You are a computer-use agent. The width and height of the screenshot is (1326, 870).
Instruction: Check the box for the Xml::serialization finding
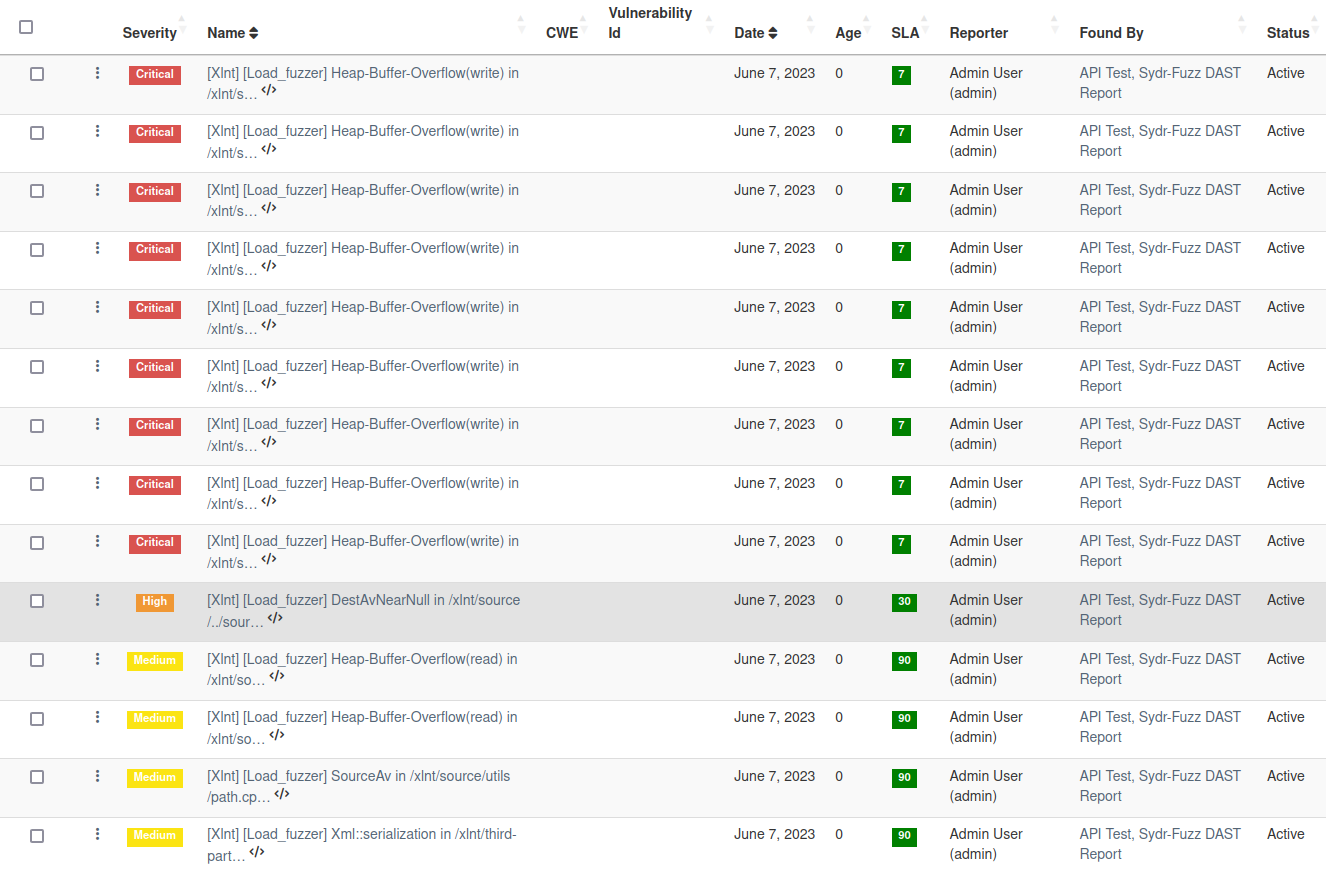pos(37,836)
